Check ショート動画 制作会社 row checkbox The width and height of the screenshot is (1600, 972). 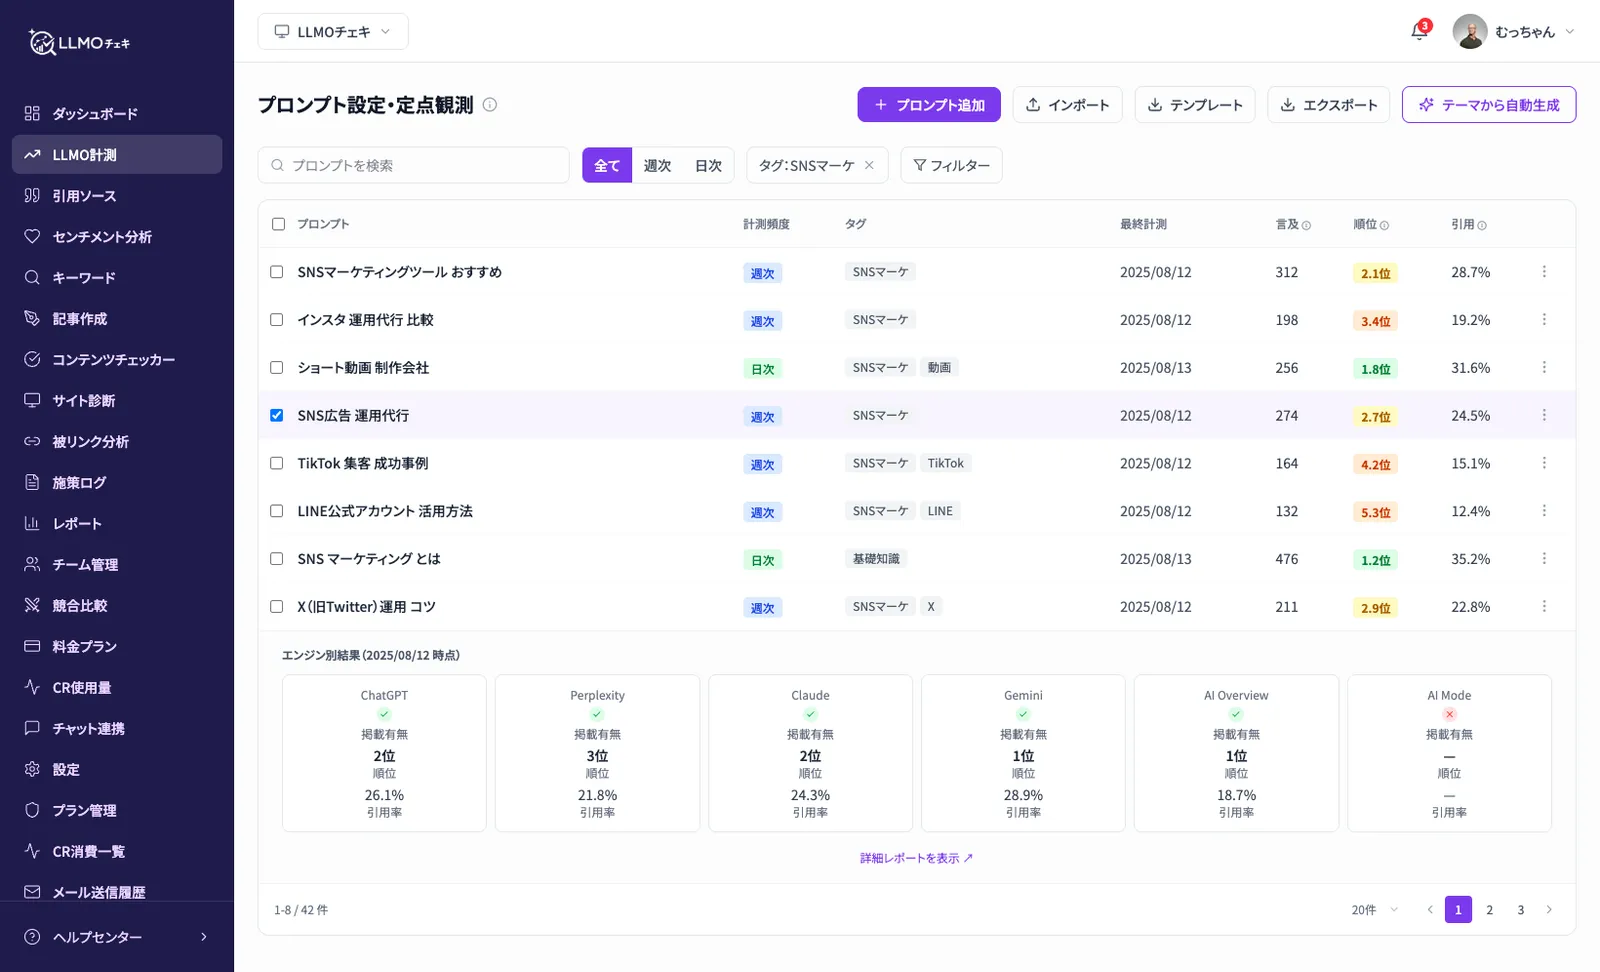tap(277, 368)
